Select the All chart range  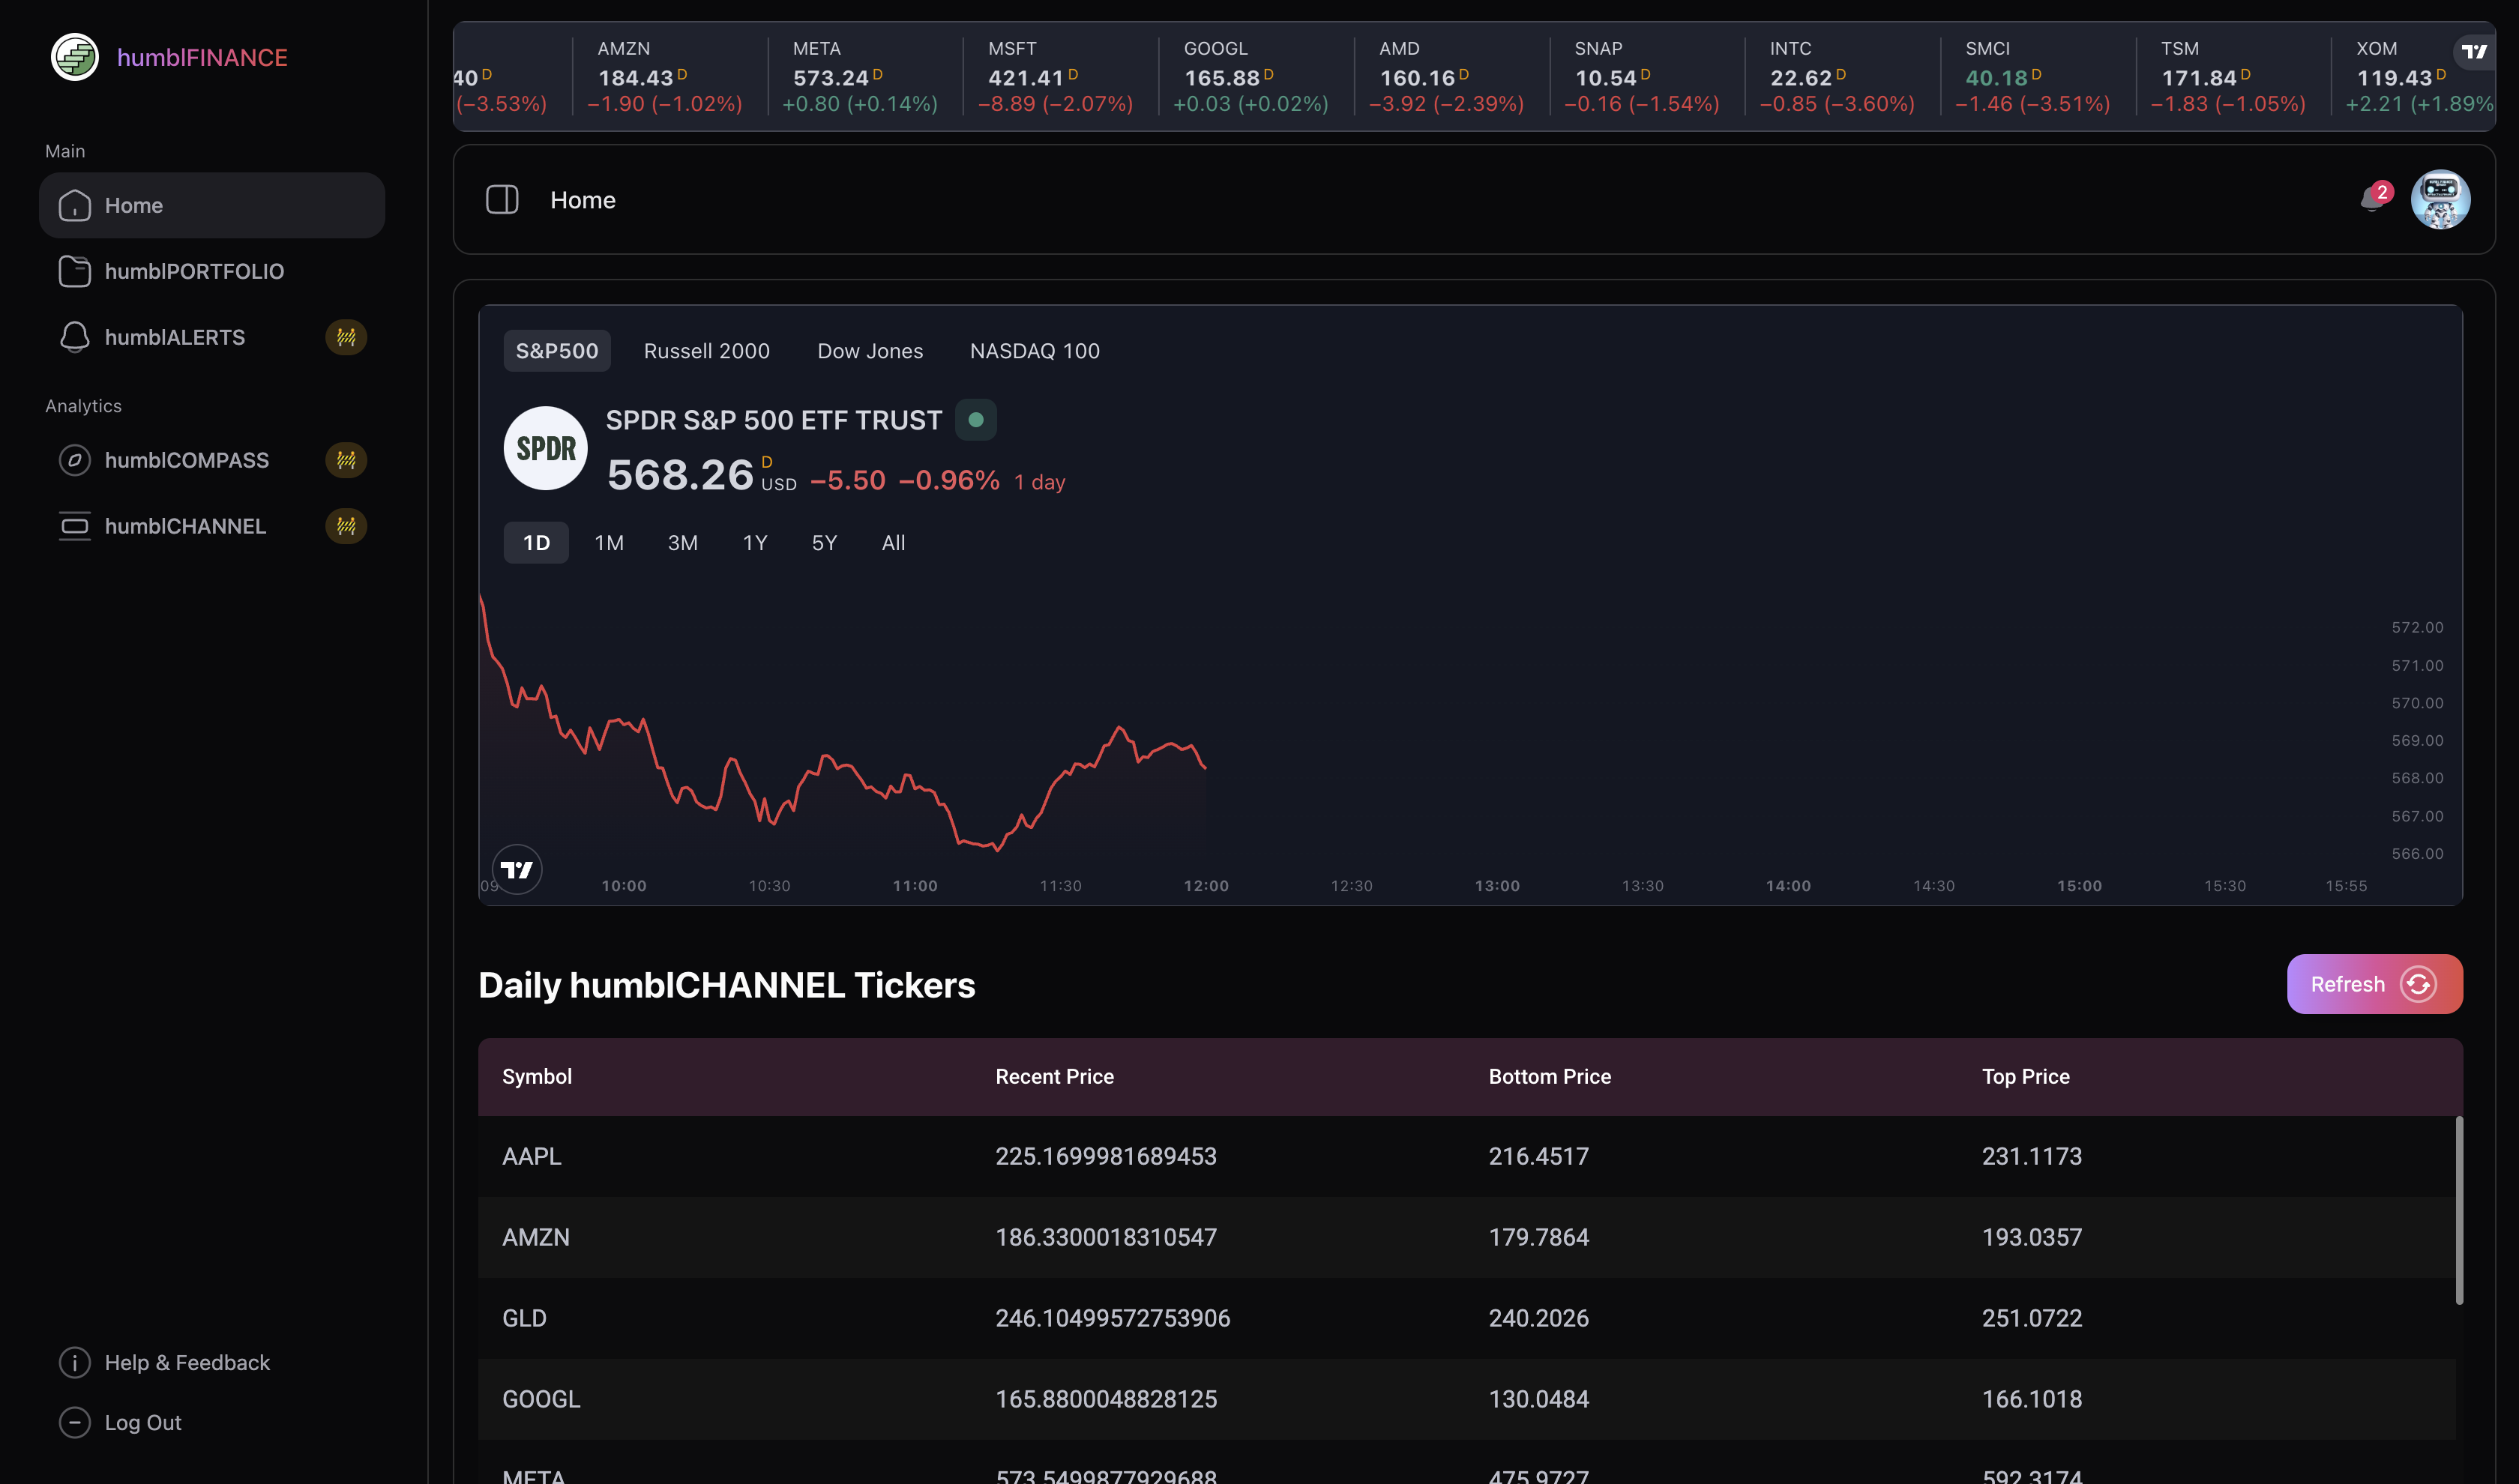(x=893, y=543)
